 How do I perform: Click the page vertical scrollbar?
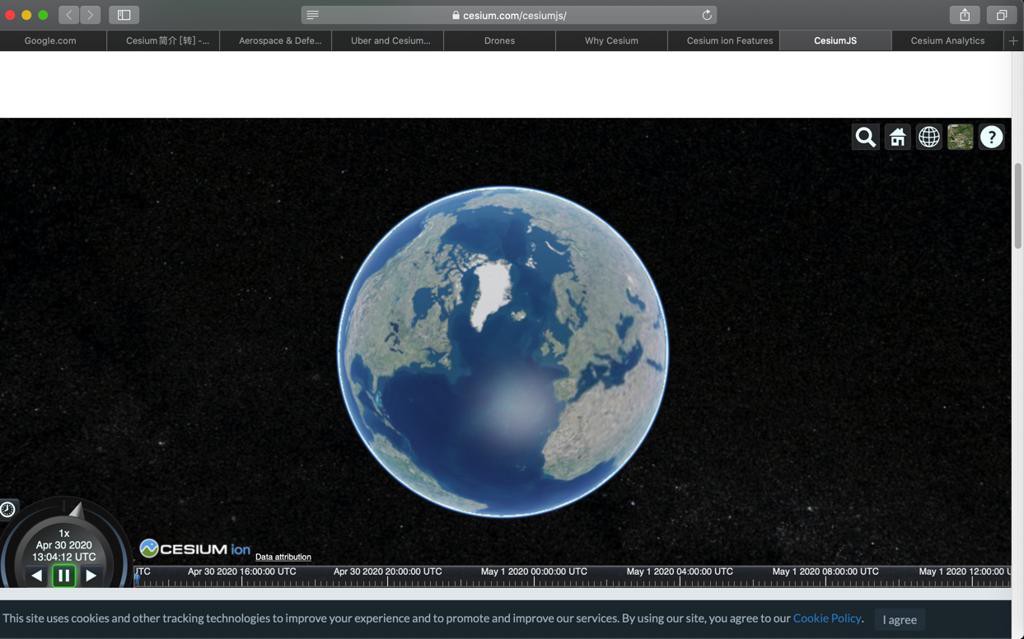(1017, 205)
